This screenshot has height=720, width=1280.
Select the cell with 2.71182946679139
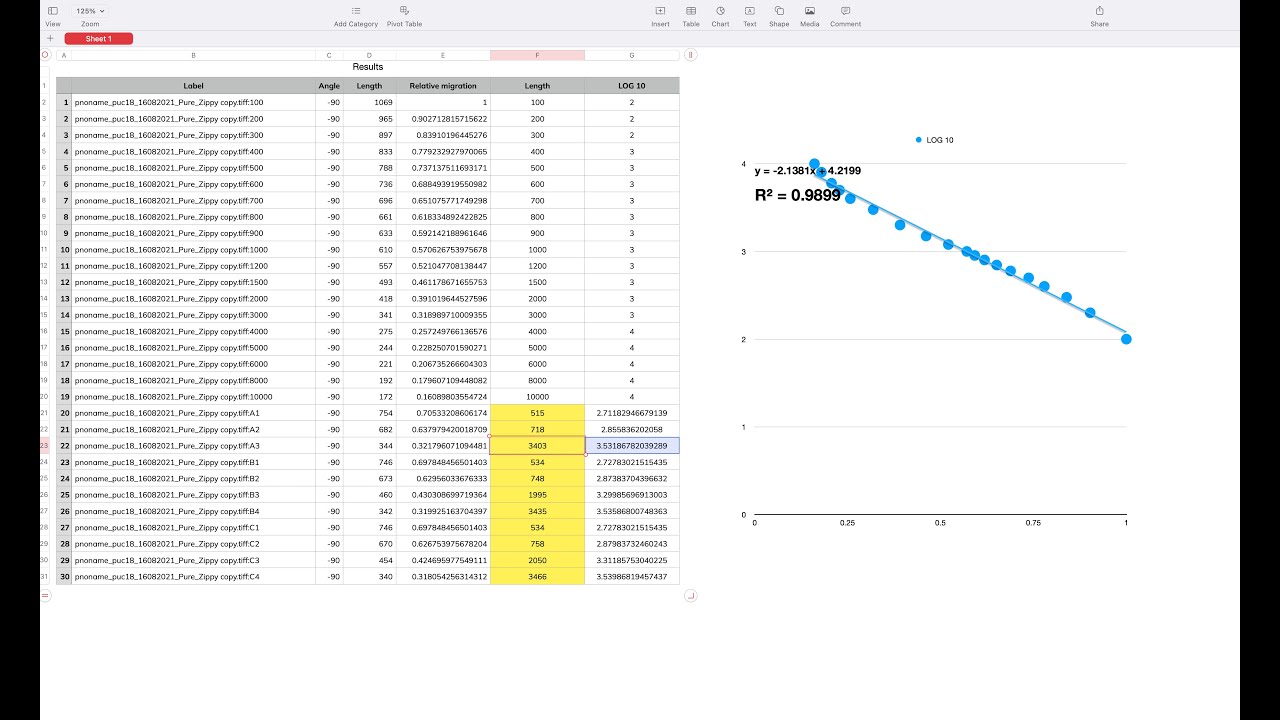(x=632, y=413)
